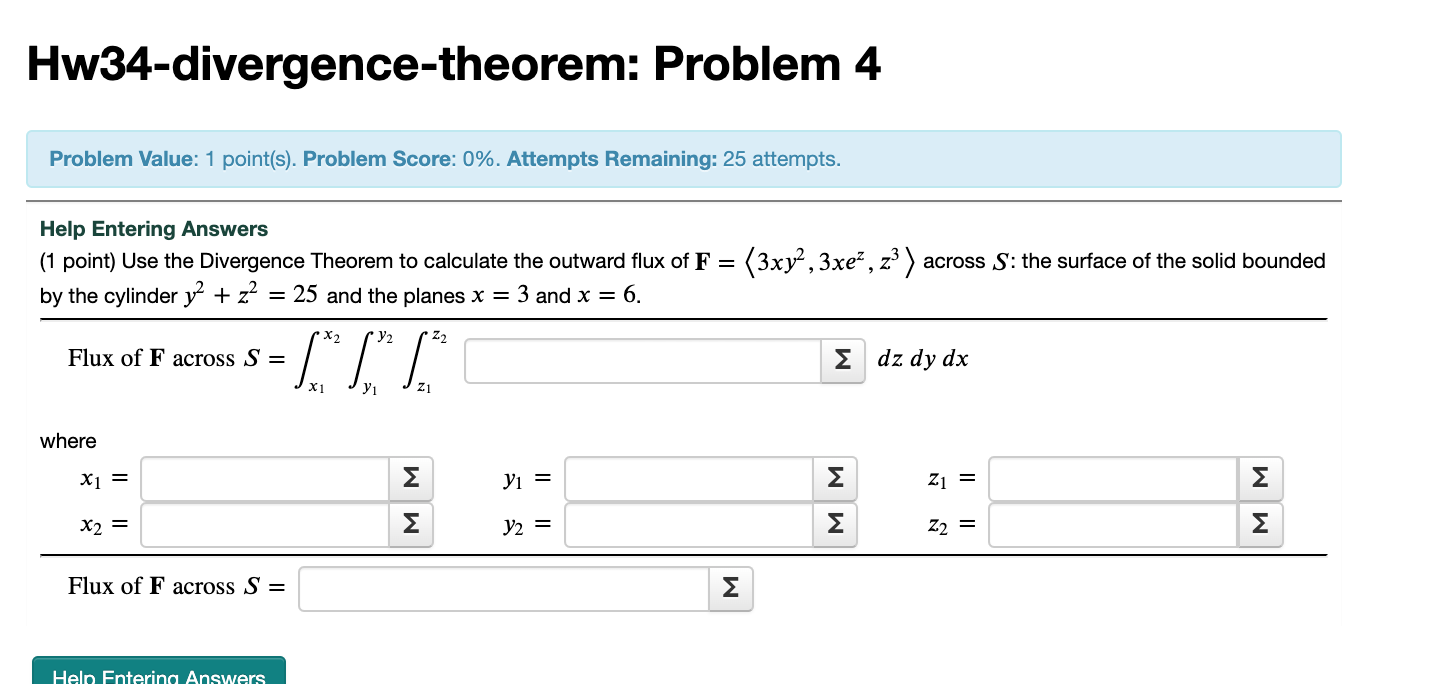1440x684 pixels.
Task: Open the Σ editor for the final flux answer
Action: (729, 588)
